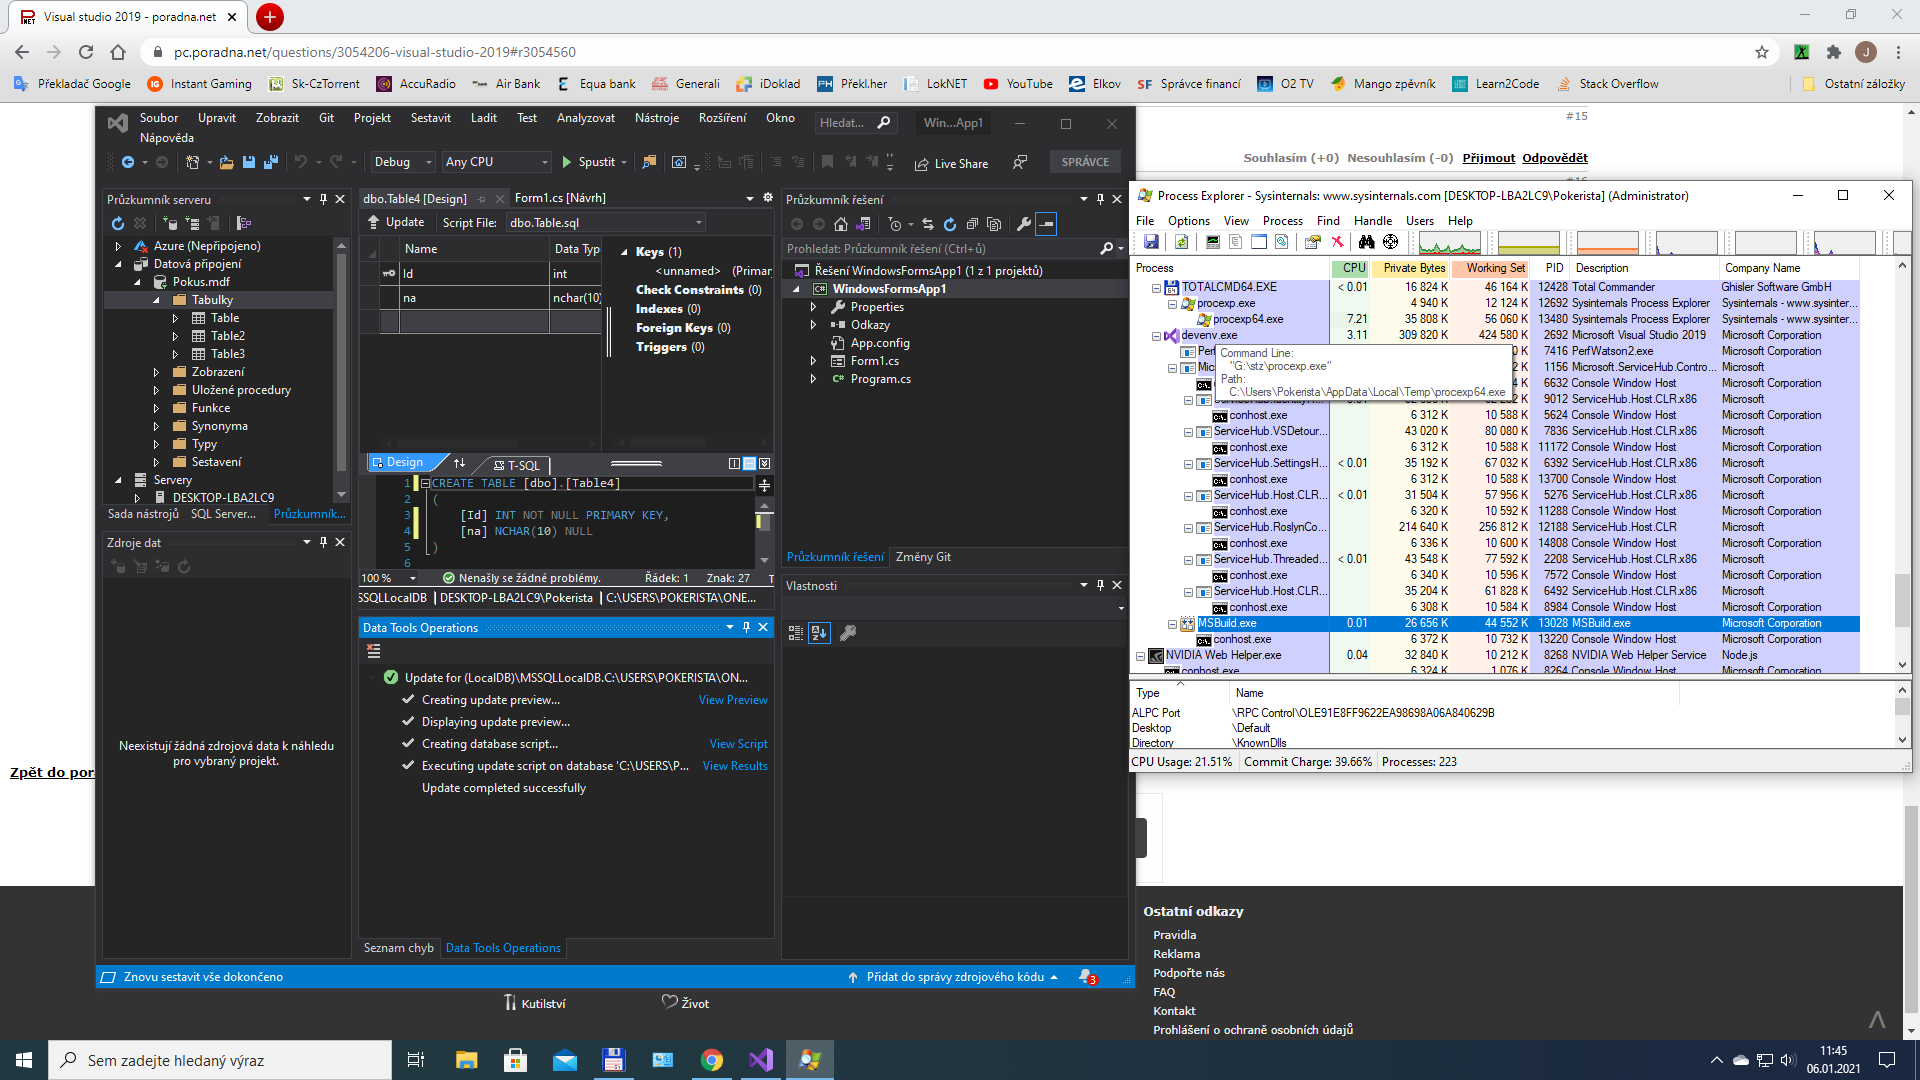Open the Script File dbo.Table.sql dropdown
The image size is (1920, 1080).
698,222
